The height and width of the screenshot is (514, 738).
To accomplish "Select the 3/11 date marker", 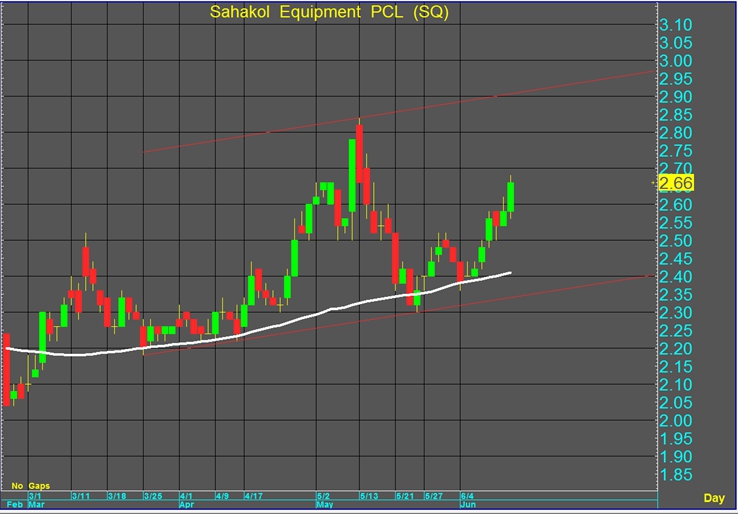I will click(x=81, y=496).
